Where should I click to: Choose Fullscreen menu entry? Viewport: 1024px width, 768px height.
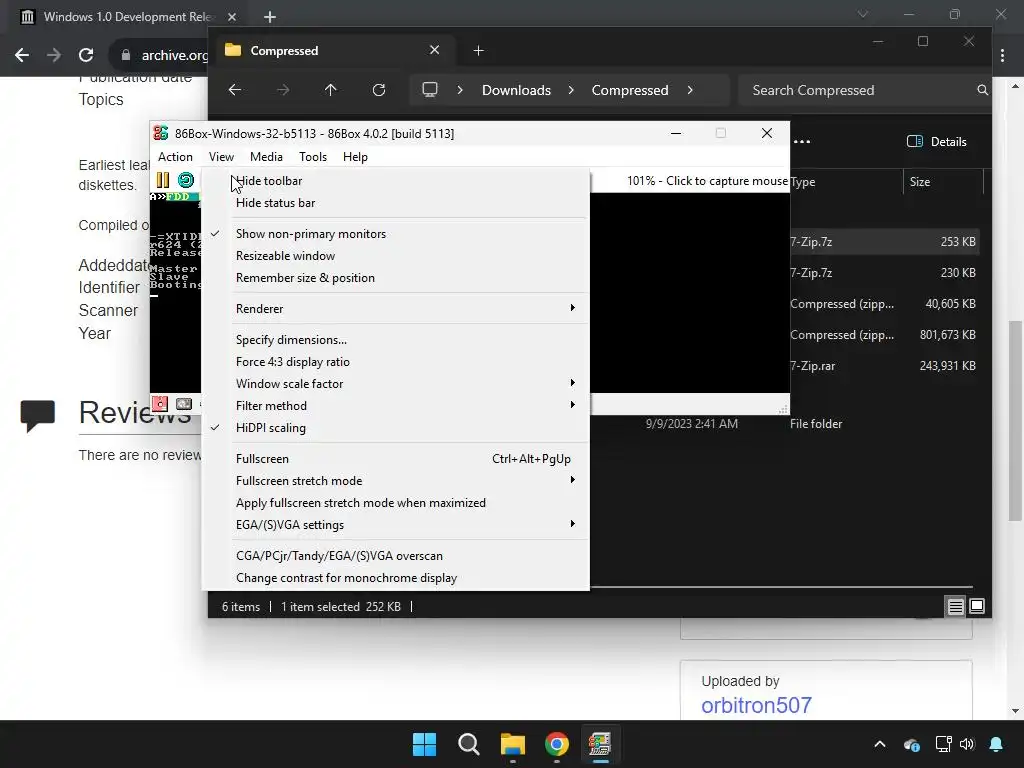click(x=395, y=458)
